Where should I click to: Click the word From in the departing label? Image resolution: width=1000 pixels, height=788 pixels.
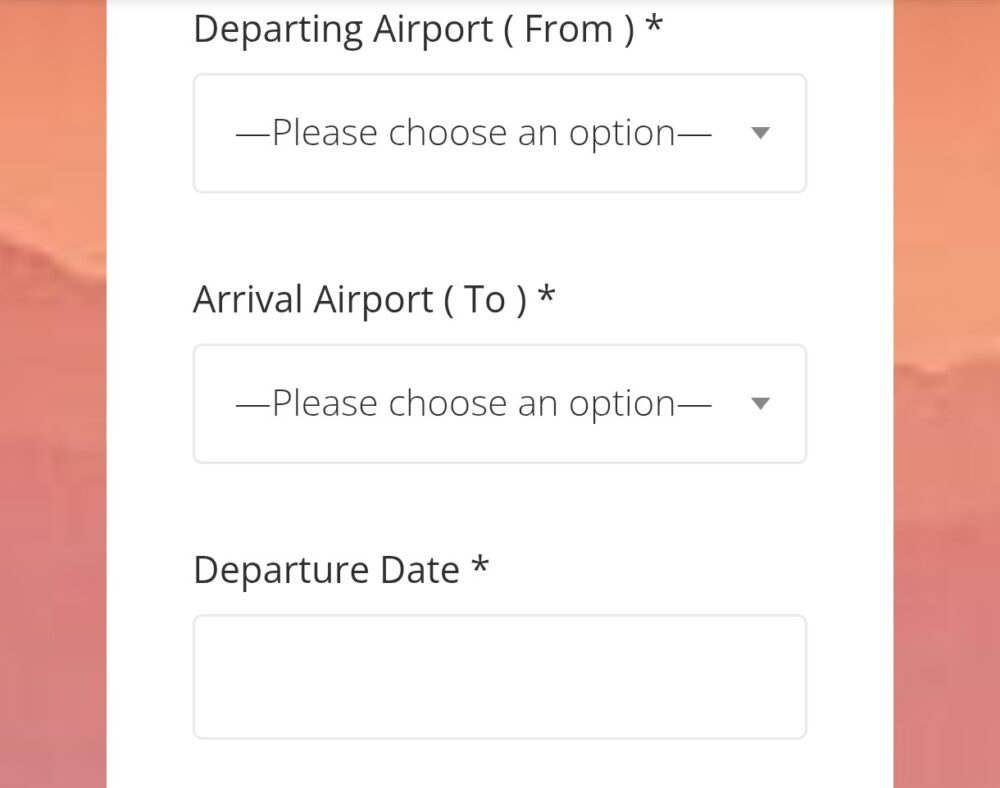568,29
